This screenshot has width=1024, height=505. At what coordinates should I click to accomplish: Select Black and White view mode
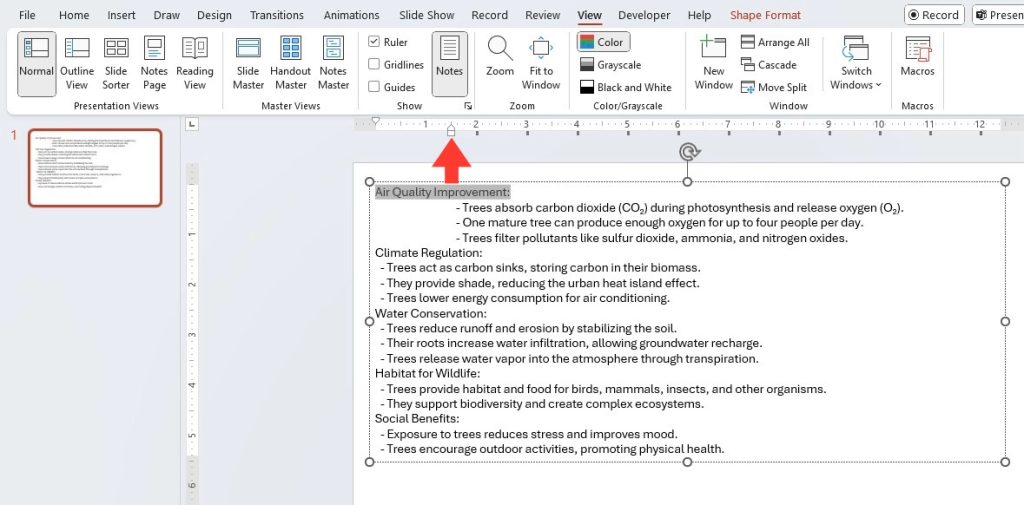[626, 87]
